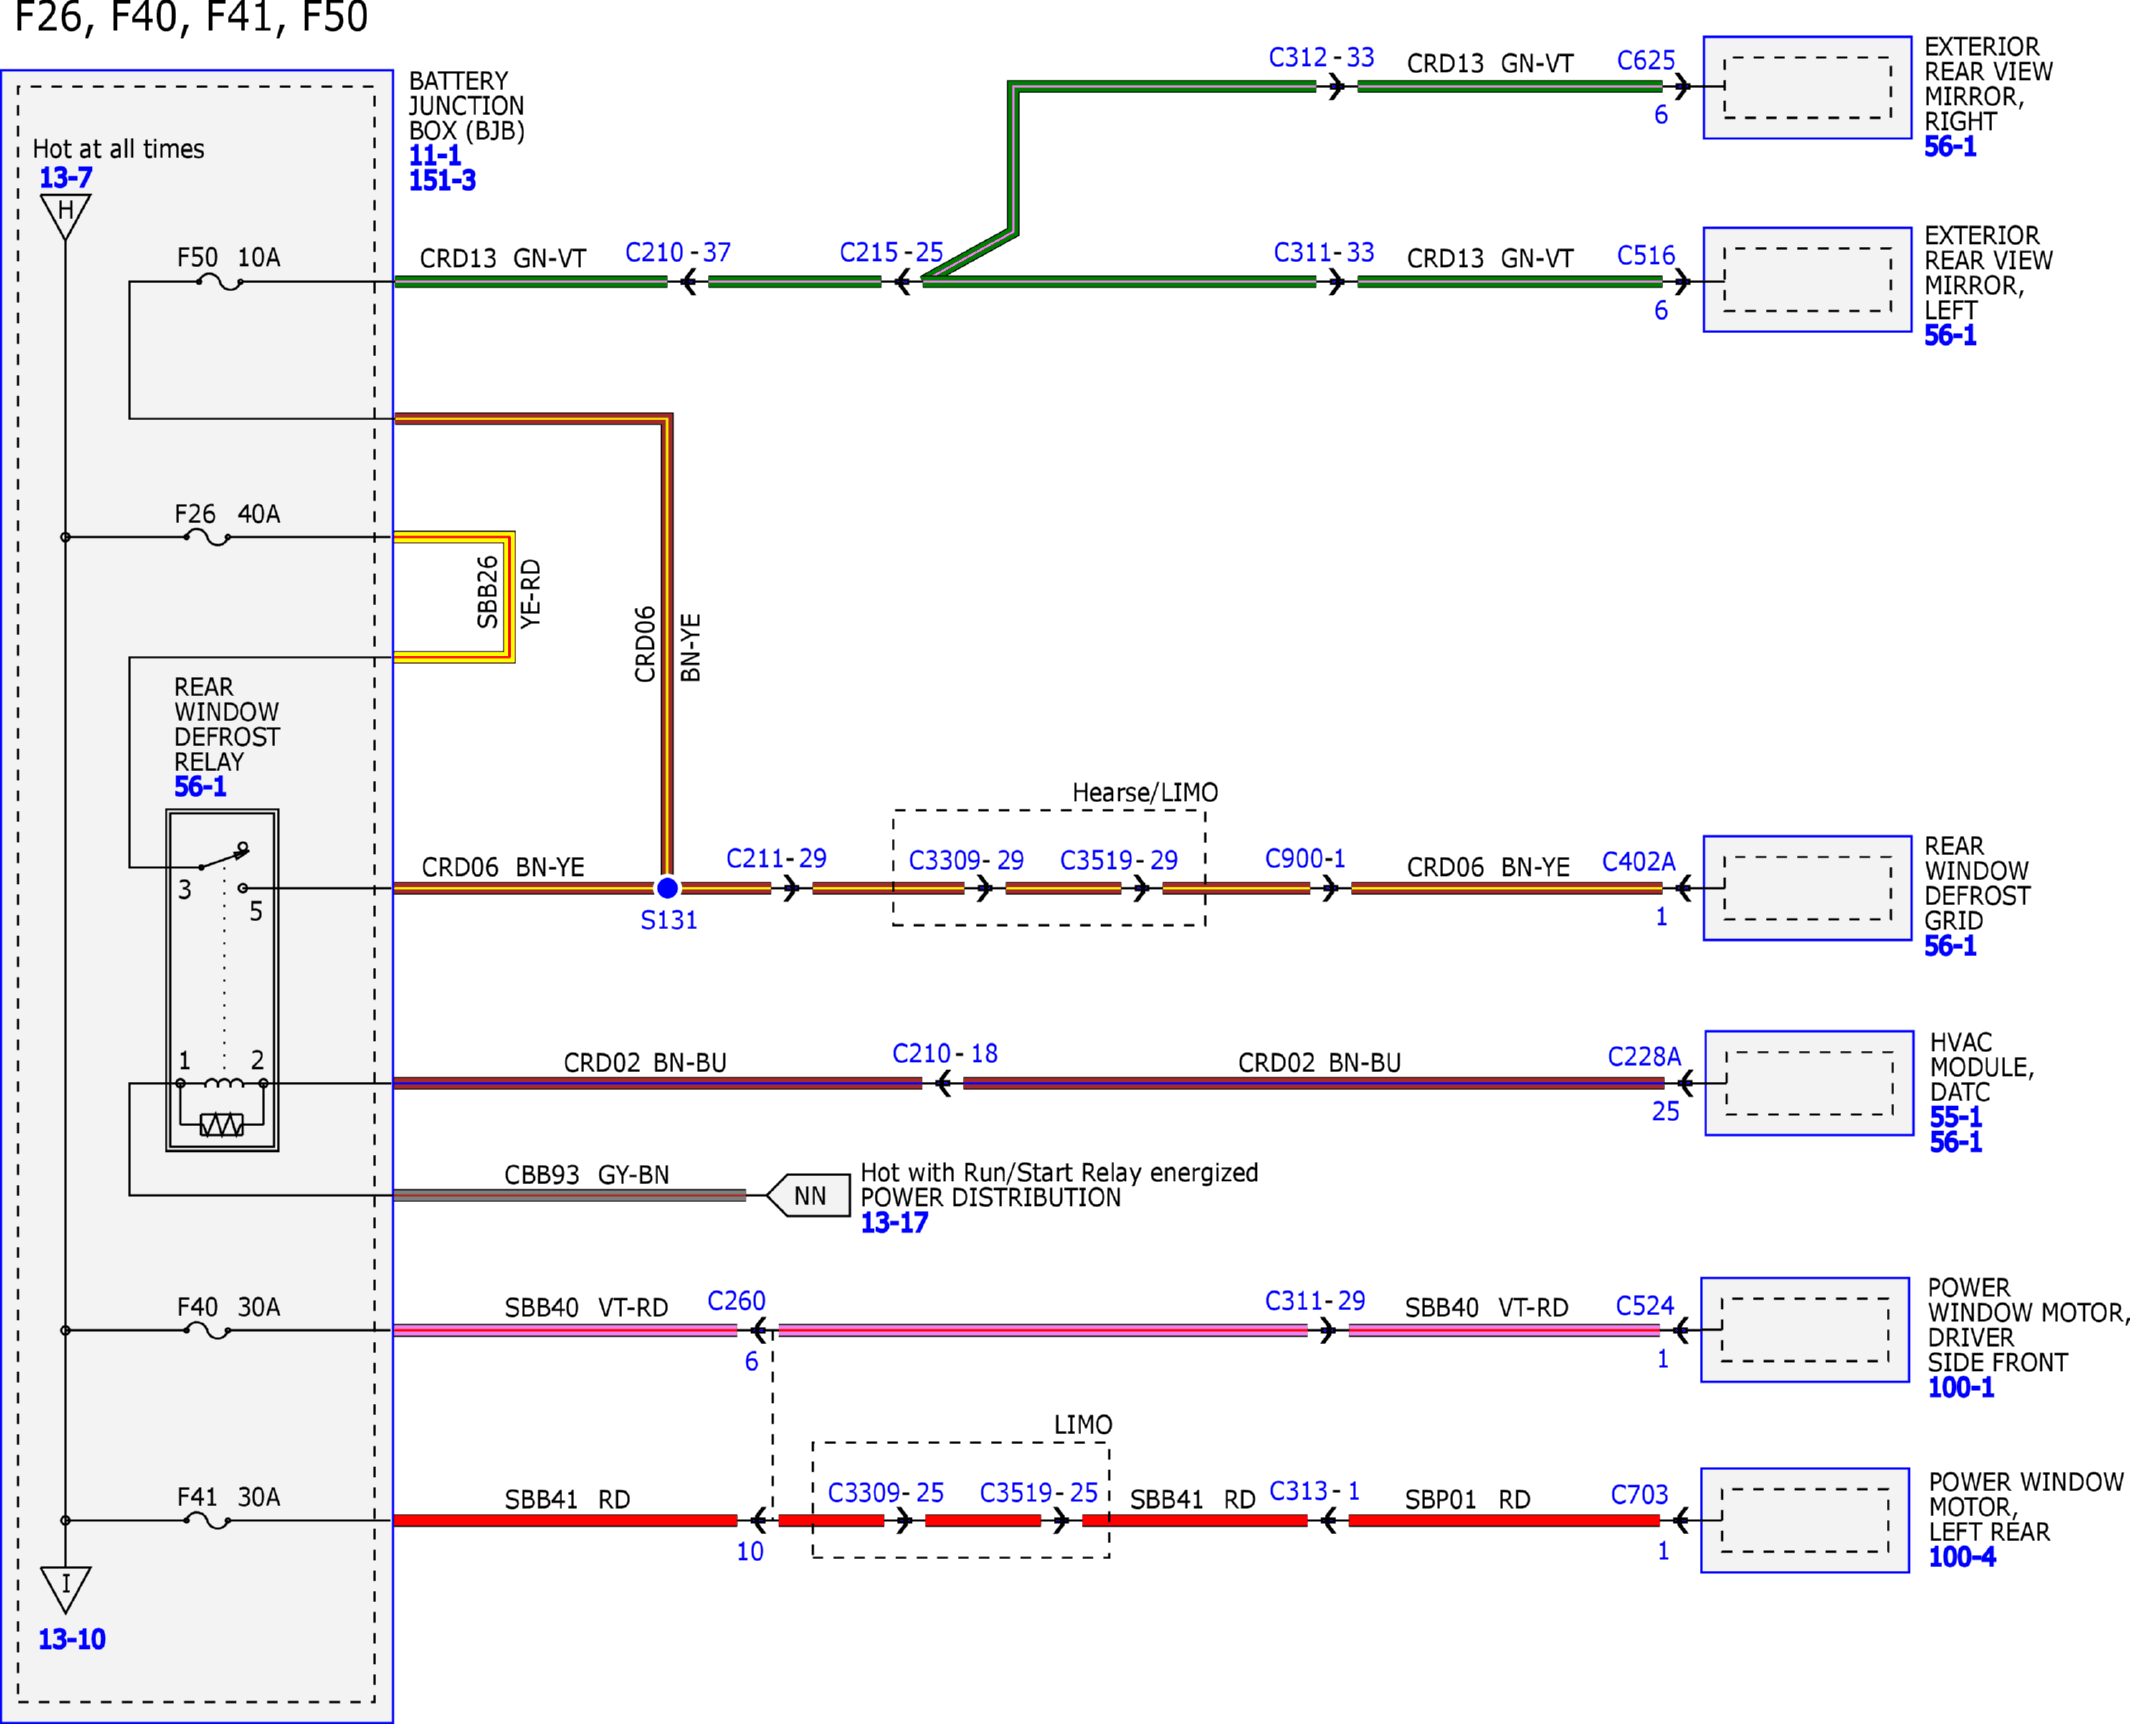Click the rear window defrost relay symbol
Image resolution: width=2130 pixels, height=1724 pixels.
click(222, 980)
